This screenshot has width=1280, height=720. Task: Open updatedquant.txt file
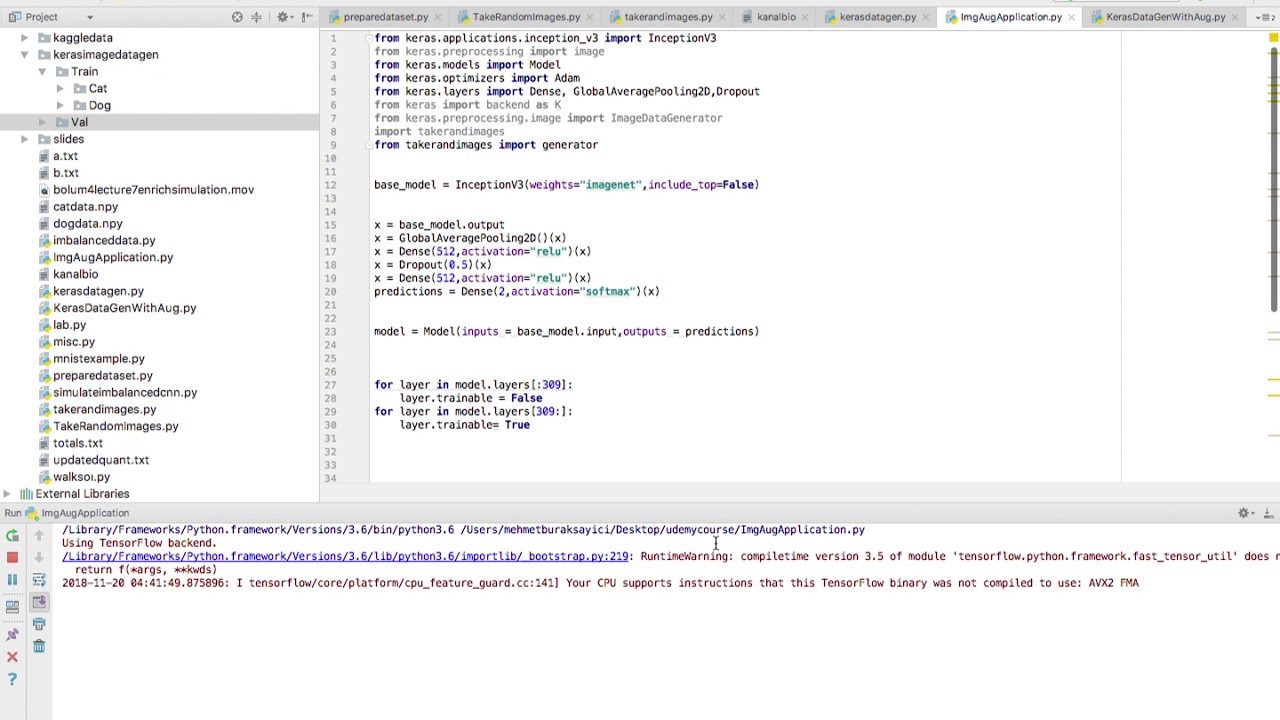click(100, 460)
